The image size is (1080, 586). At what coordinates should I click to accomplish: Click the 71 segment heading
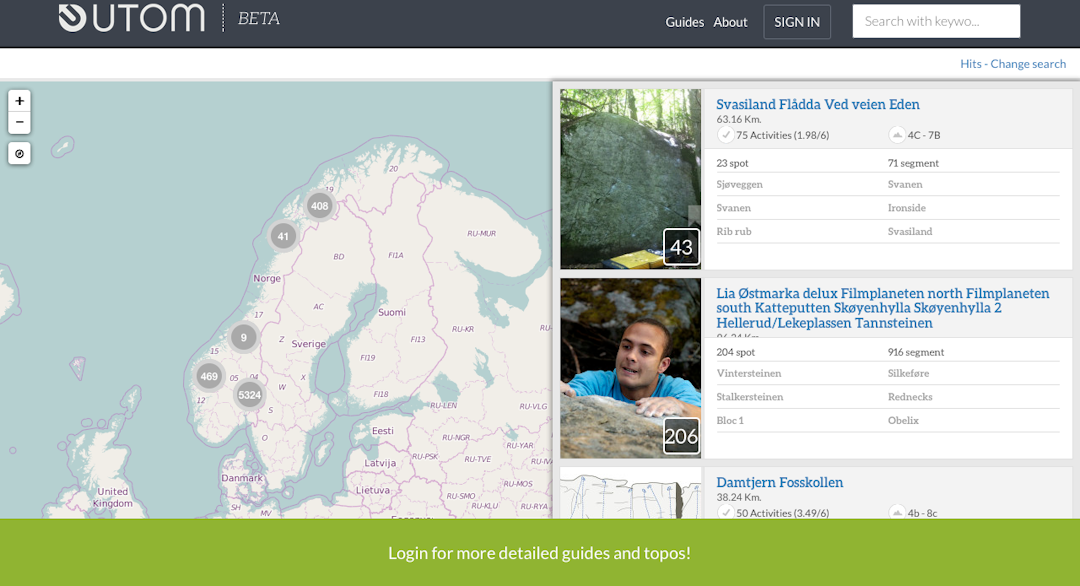point(913,163)
